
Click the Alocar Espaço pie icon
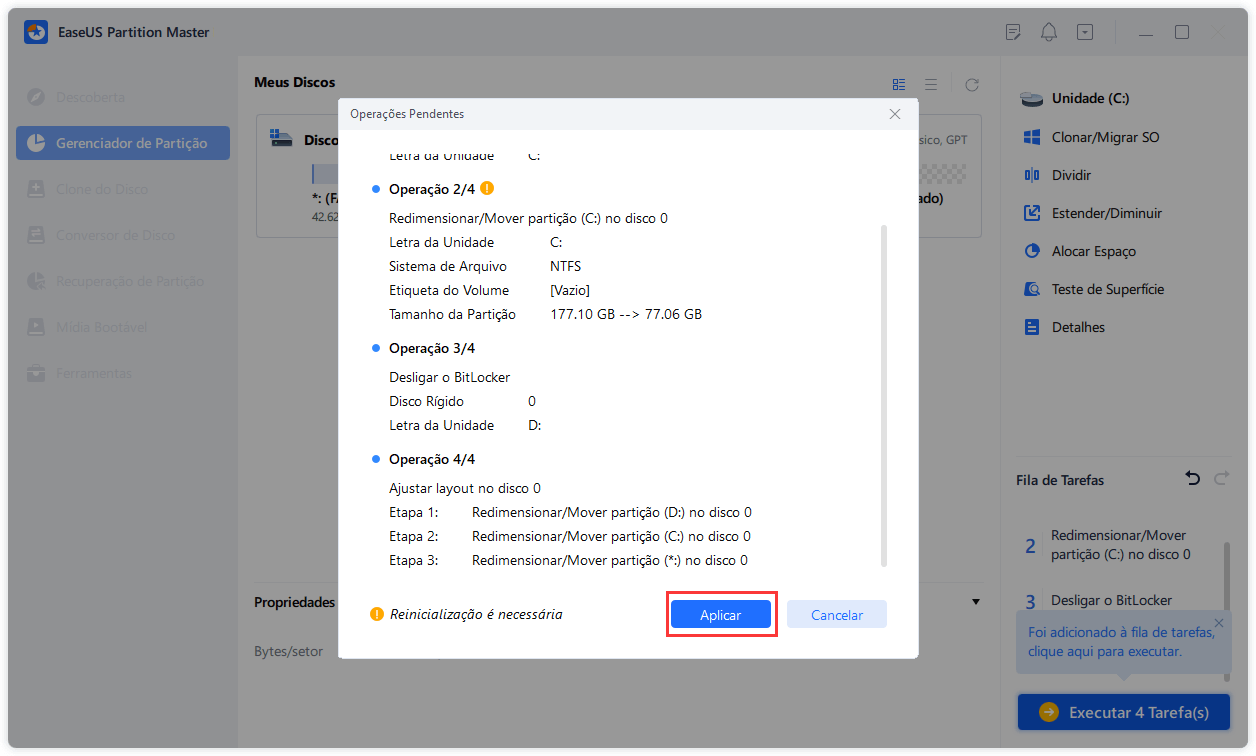pyautogui.click(x=1033, y=251)
